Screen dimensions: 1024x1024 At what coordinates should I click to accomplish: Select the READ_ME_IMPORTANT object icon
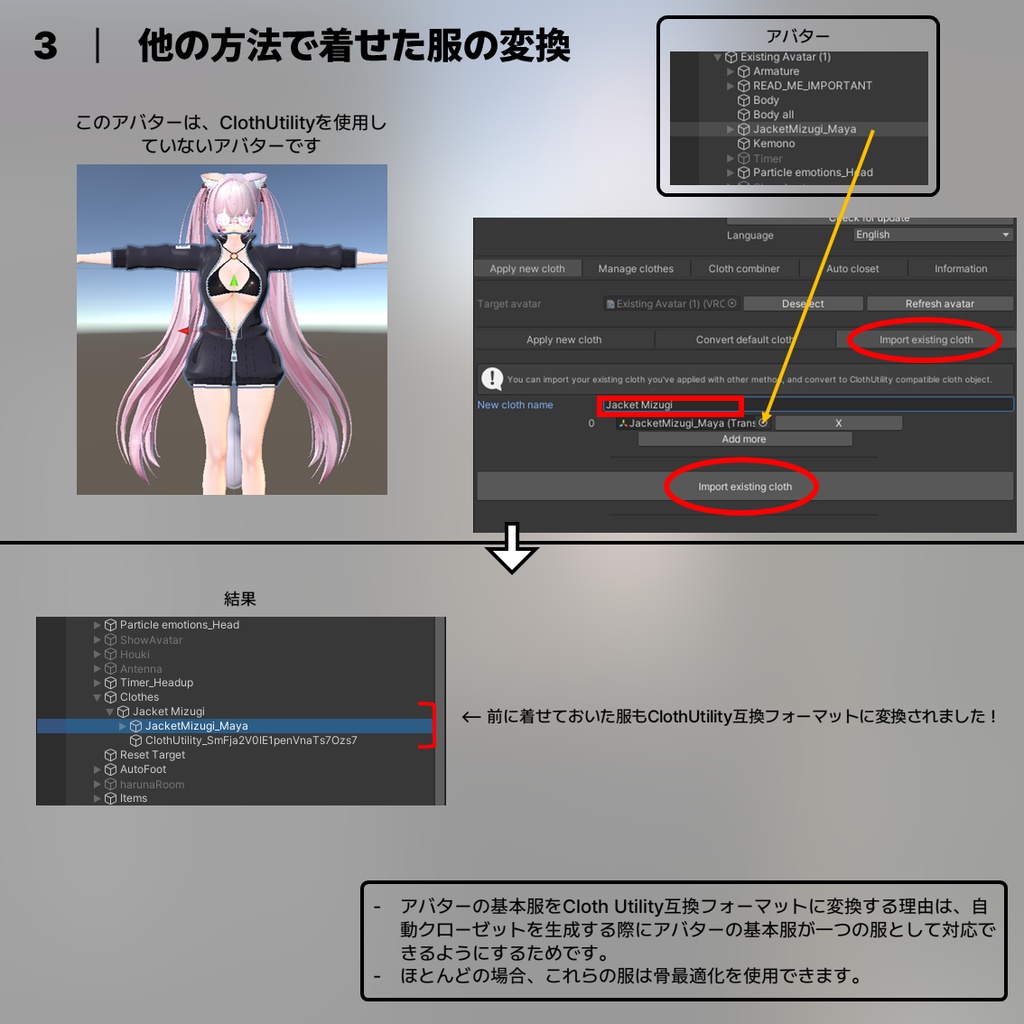point(745,85)
